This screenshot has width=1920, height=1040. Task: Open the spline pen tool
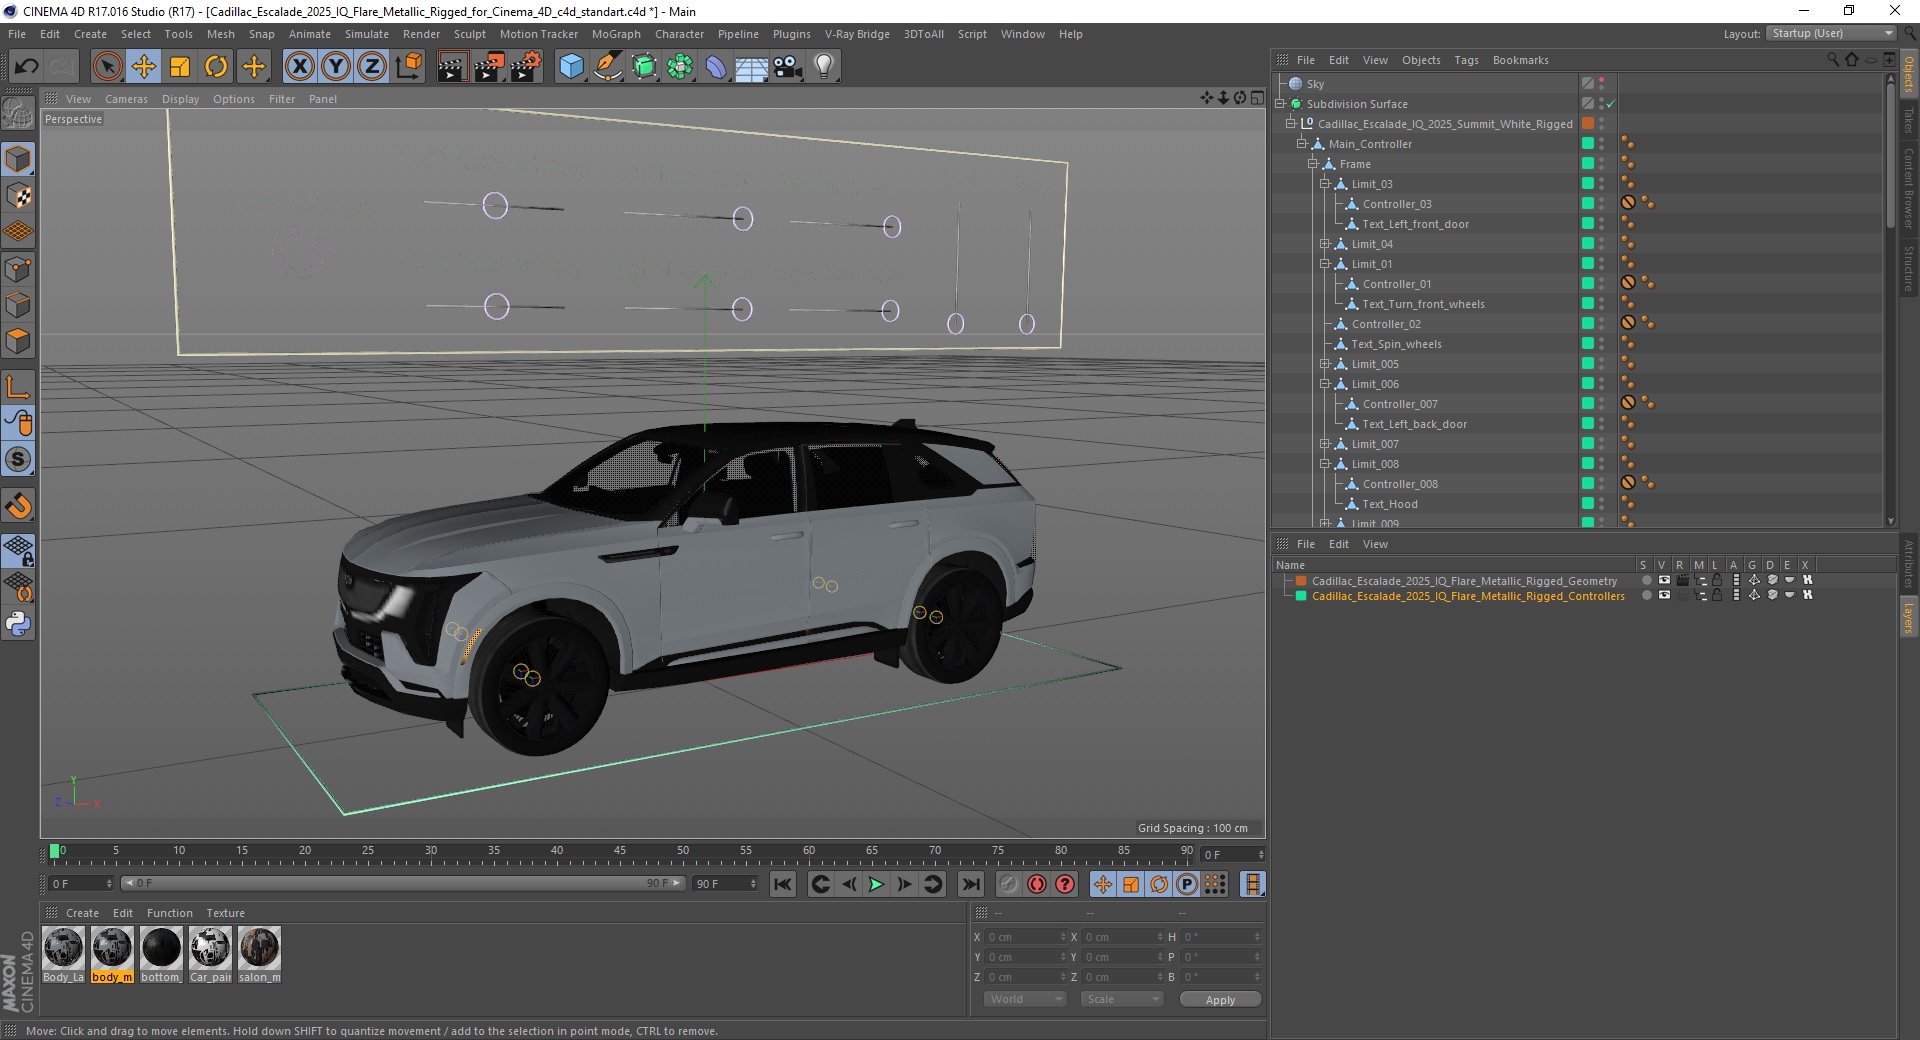tap(608, 67)
